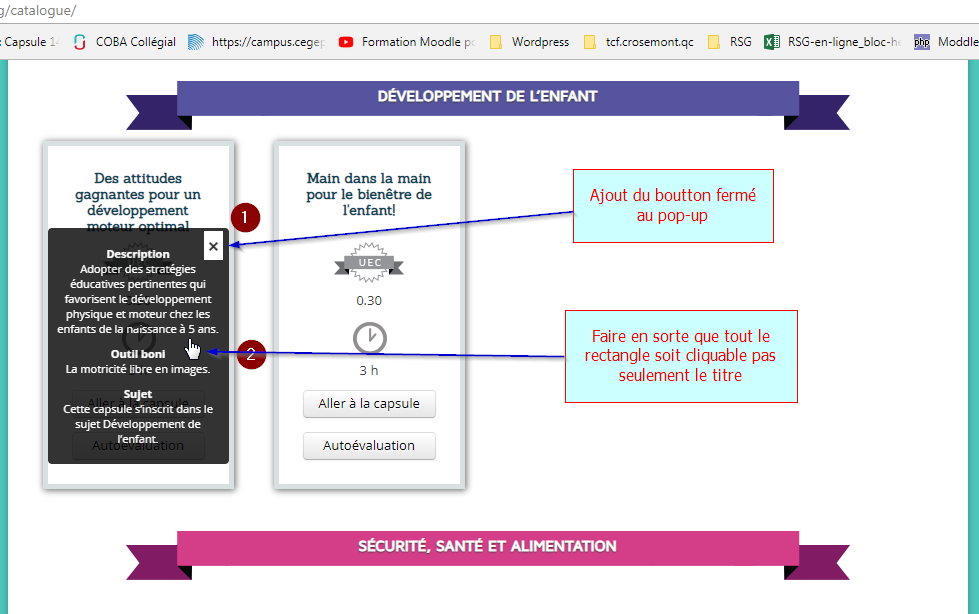Screen dimensions: 979x614
Task: Open the Formation Moodle YouTube bookmark
Action: [407, 42]
